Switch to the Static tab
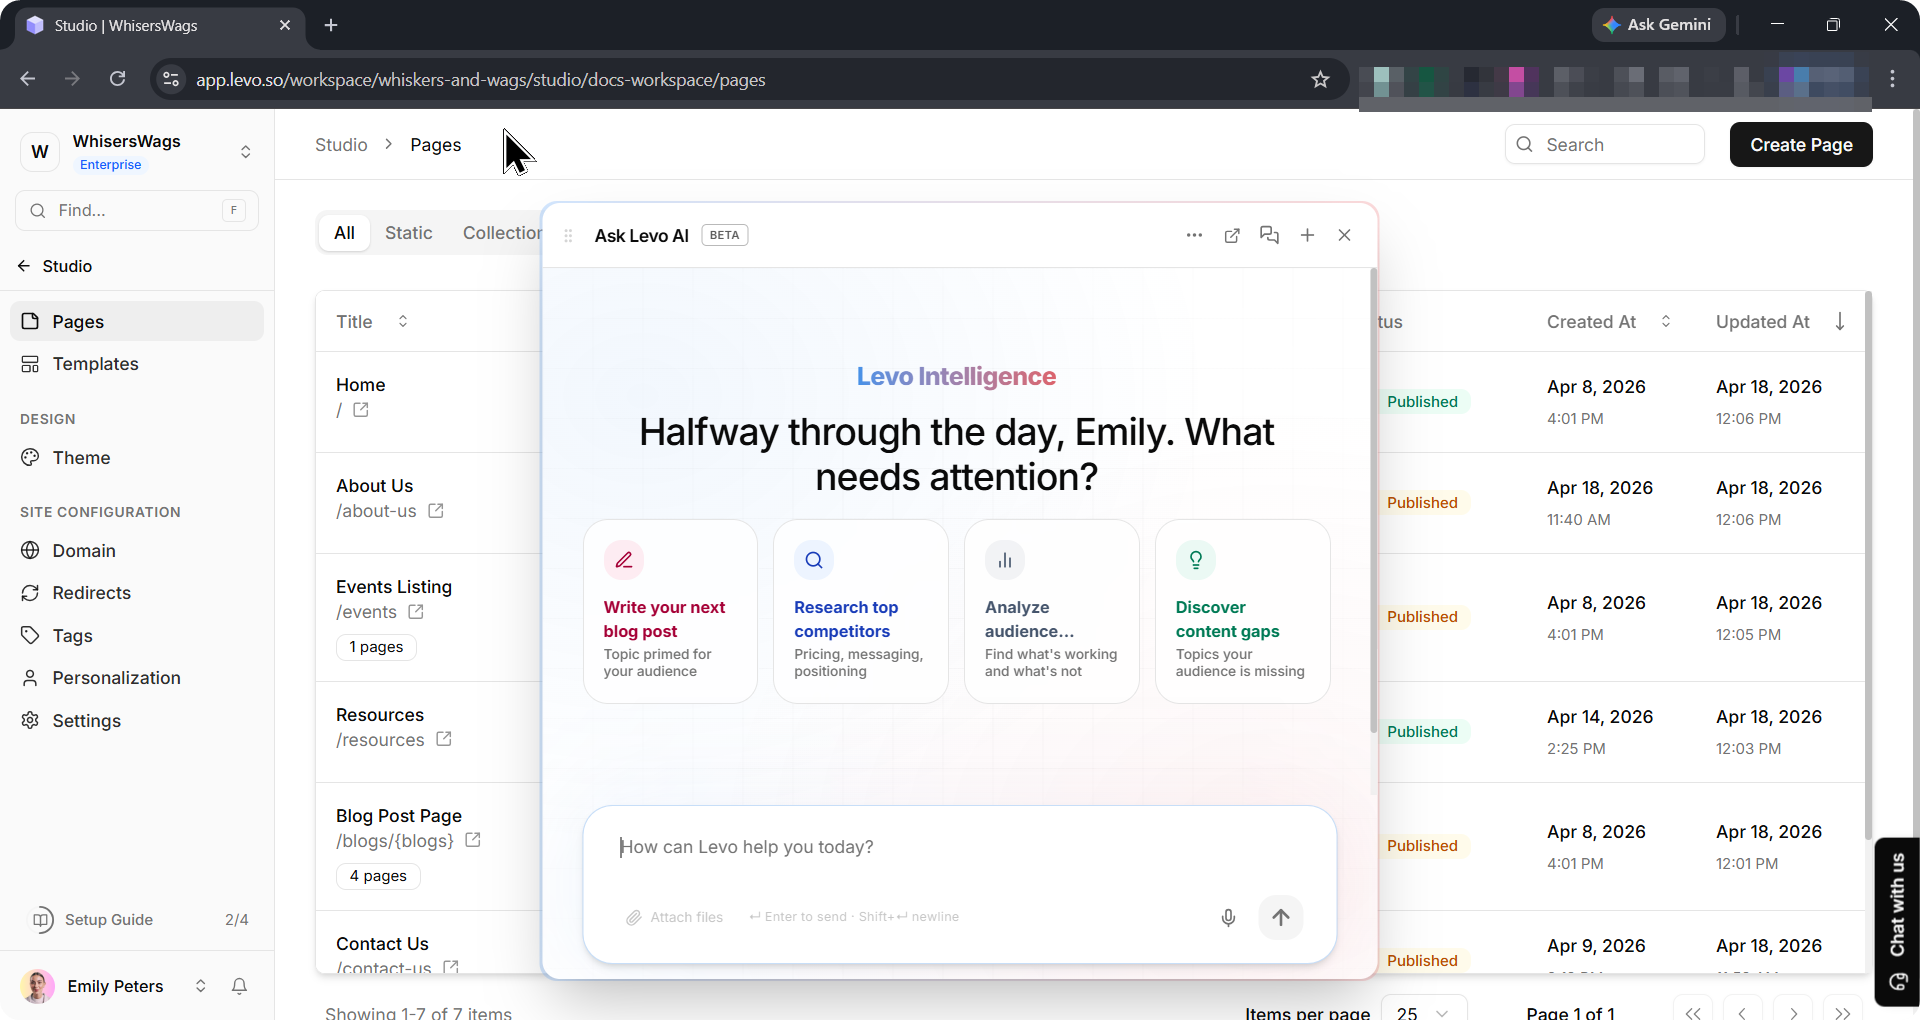Viewport: 1920px width, 1020px height. tap(408, 233)
